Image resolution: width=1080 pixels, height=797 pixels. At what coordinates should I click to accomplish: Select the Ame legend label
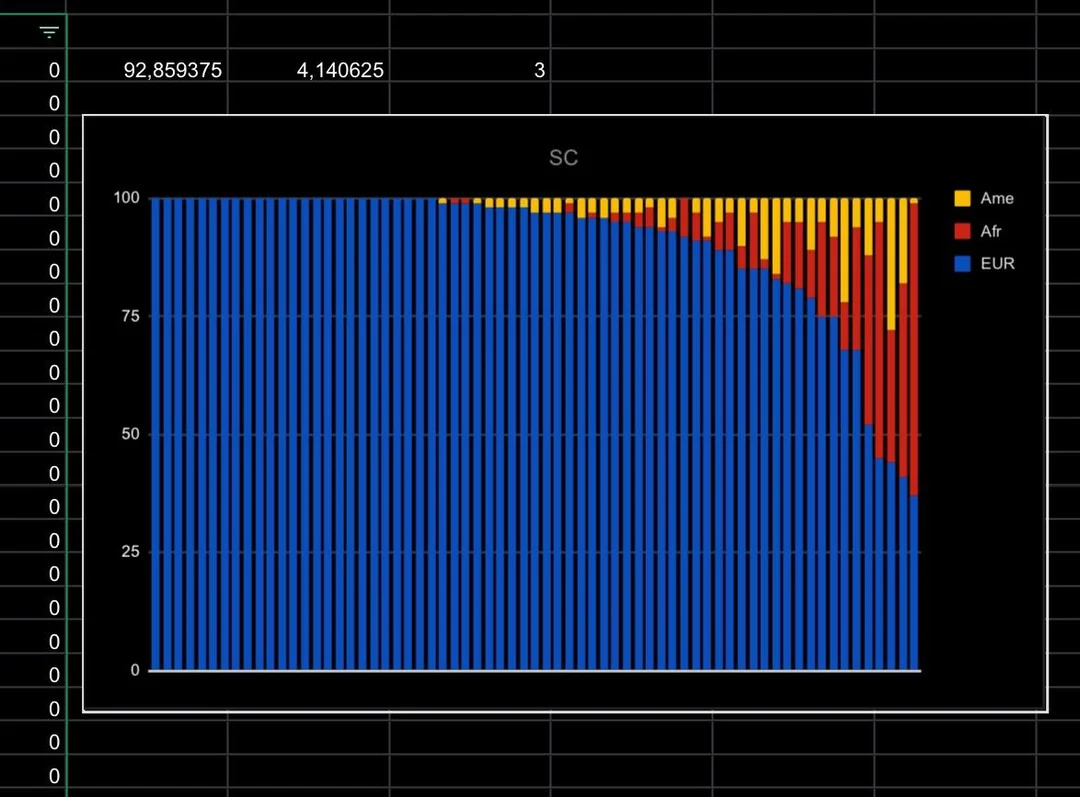click(997, 198)
